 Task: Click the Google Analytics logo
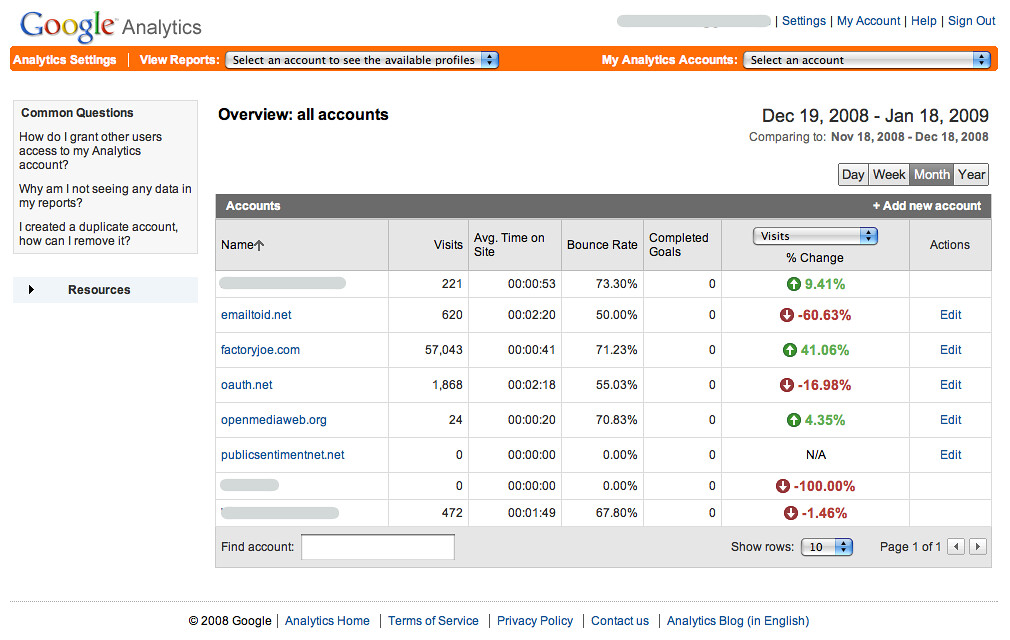pos(110,26)
